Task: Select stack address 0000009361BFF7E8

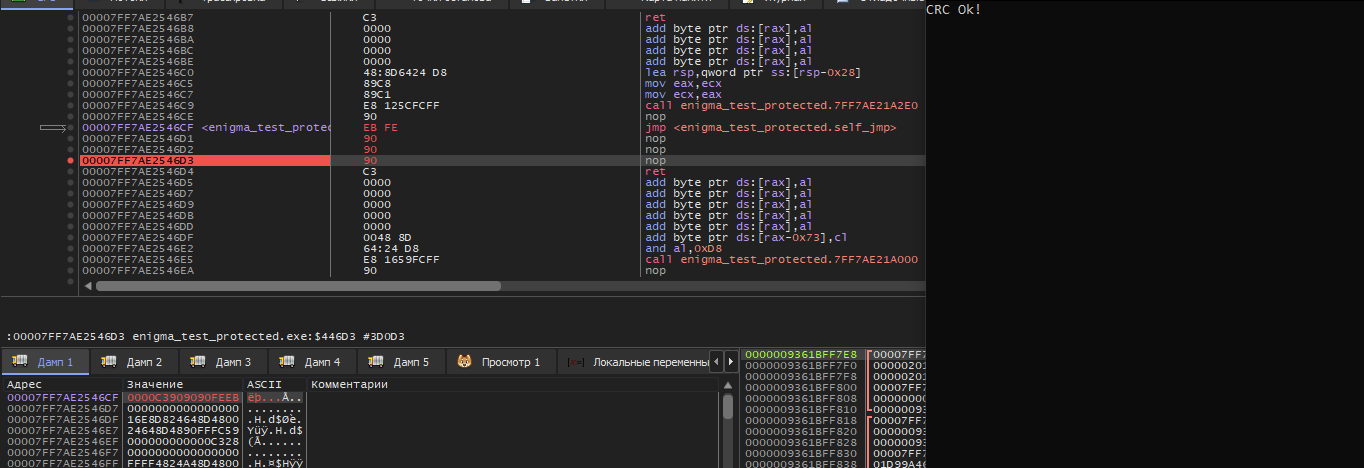Action: 801,354
